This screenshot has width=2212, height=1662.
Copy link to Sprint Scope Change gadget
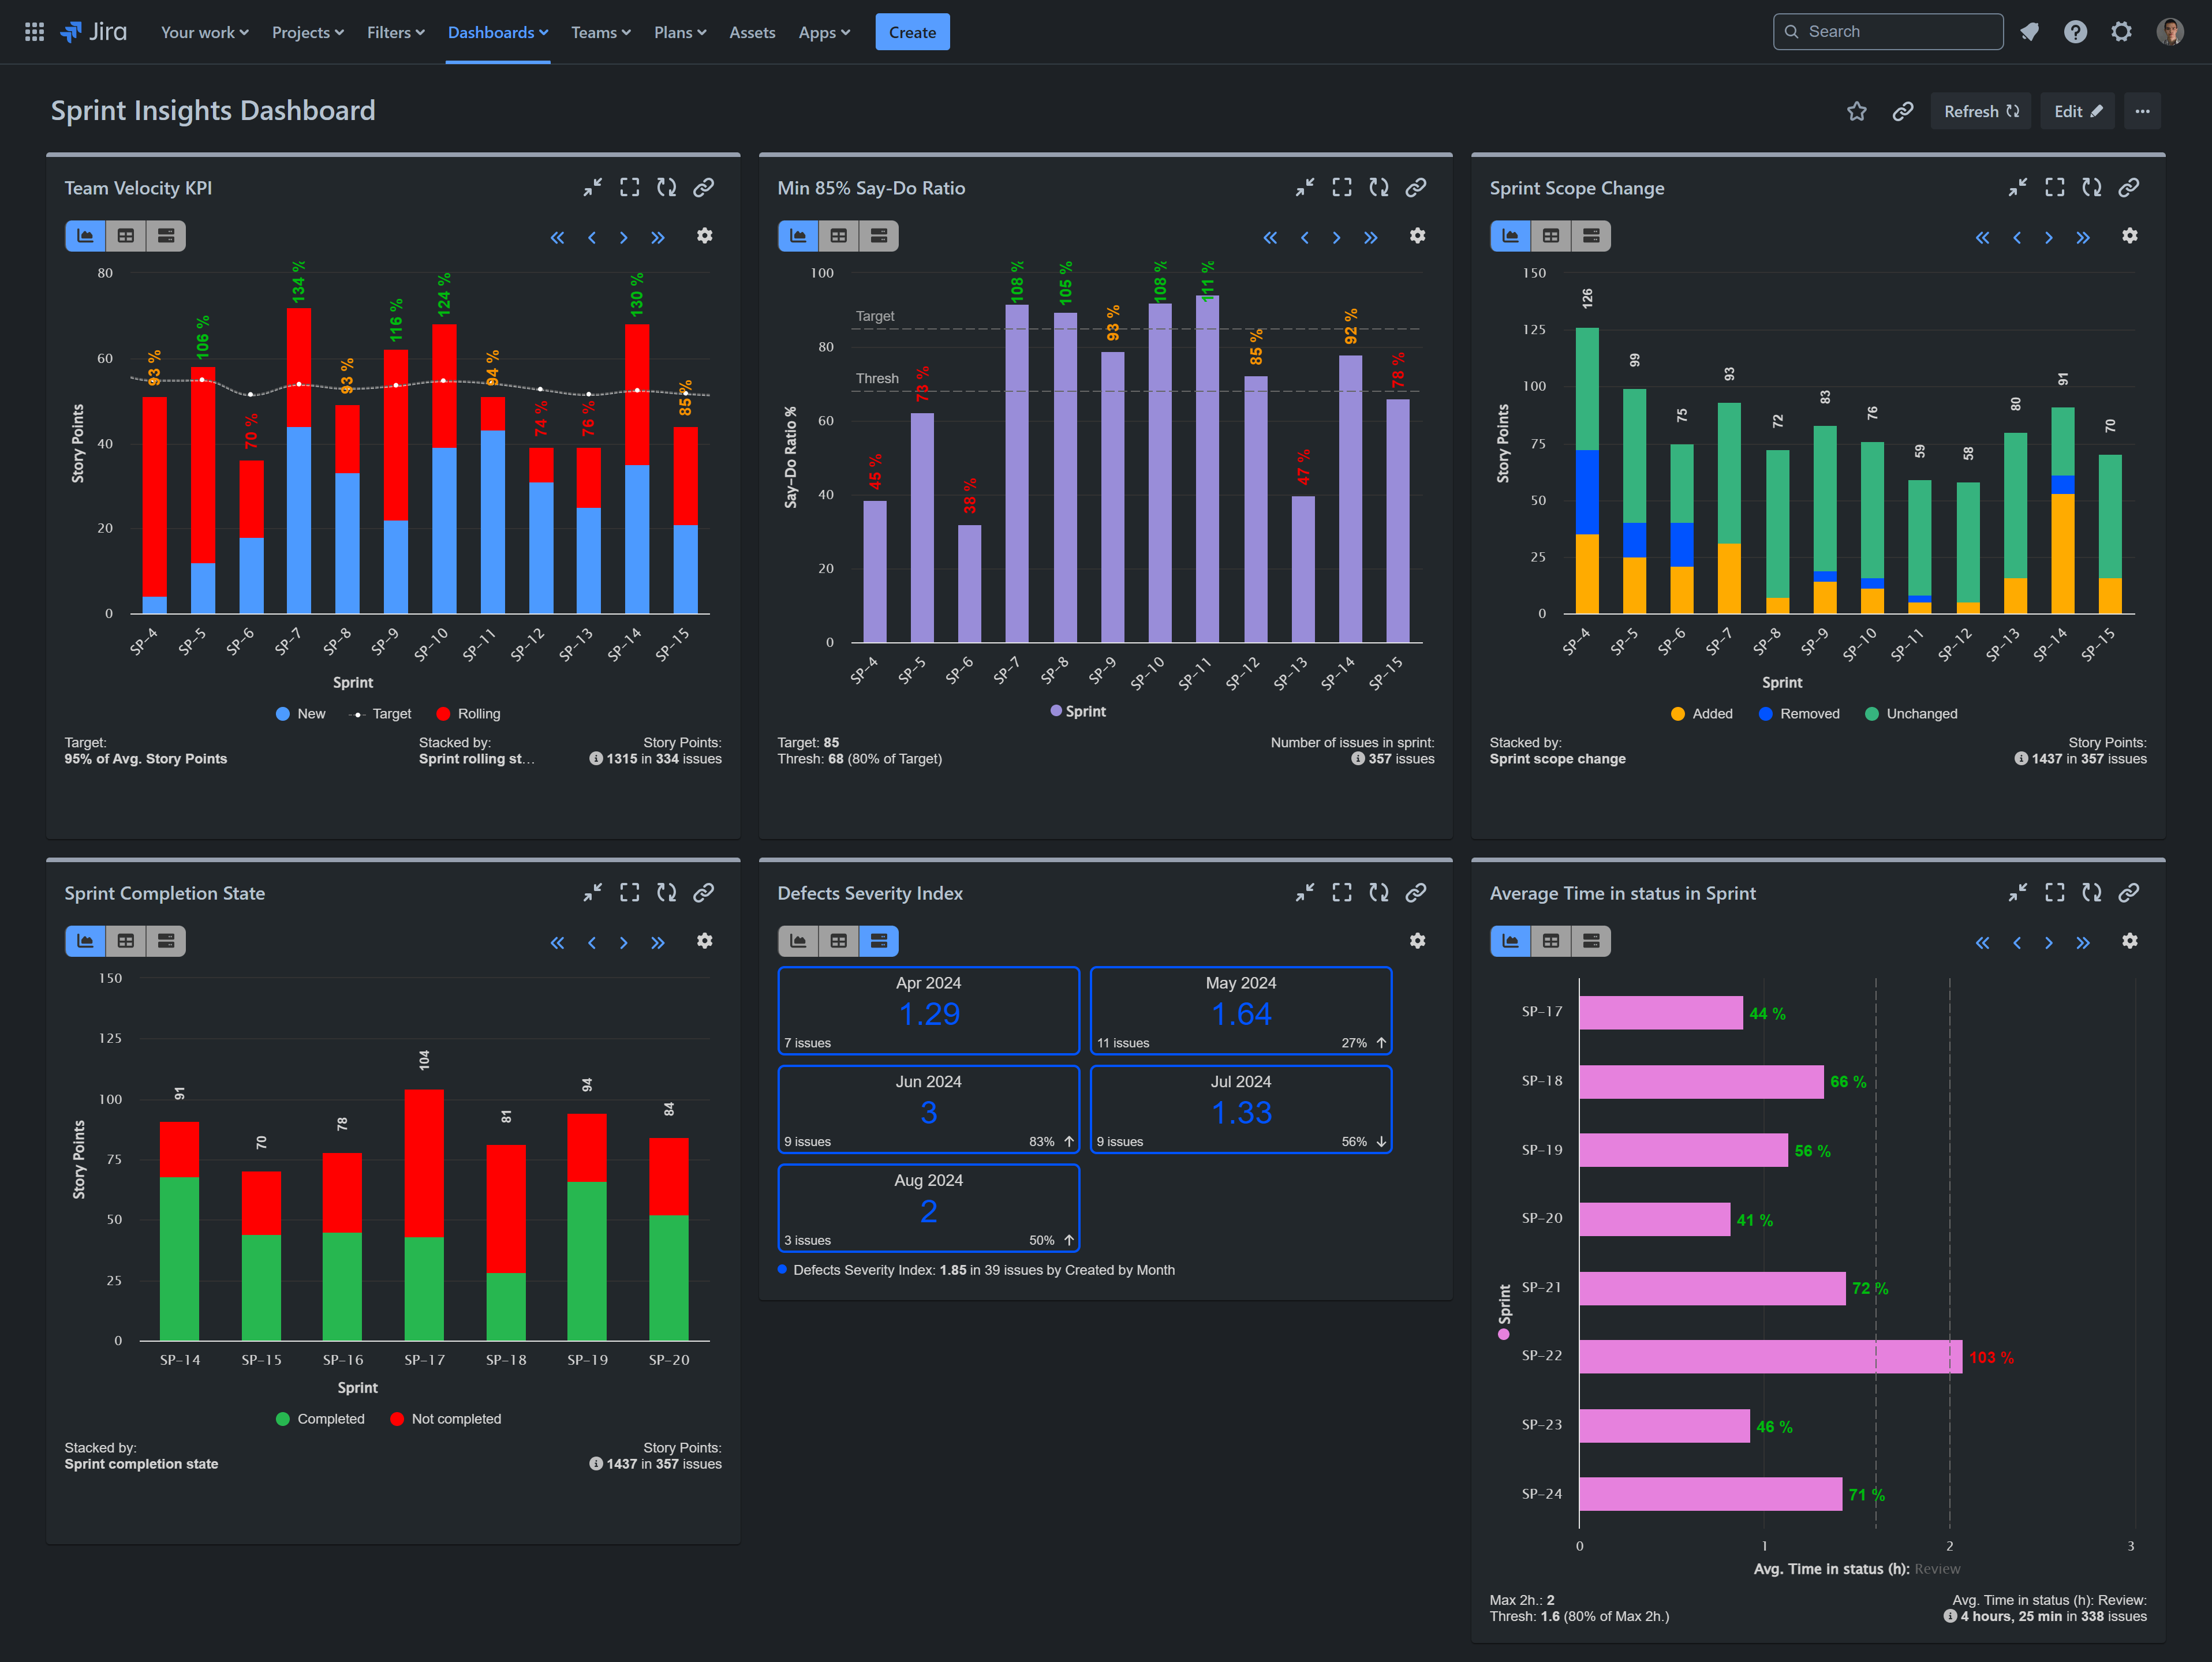point(2129,187)
